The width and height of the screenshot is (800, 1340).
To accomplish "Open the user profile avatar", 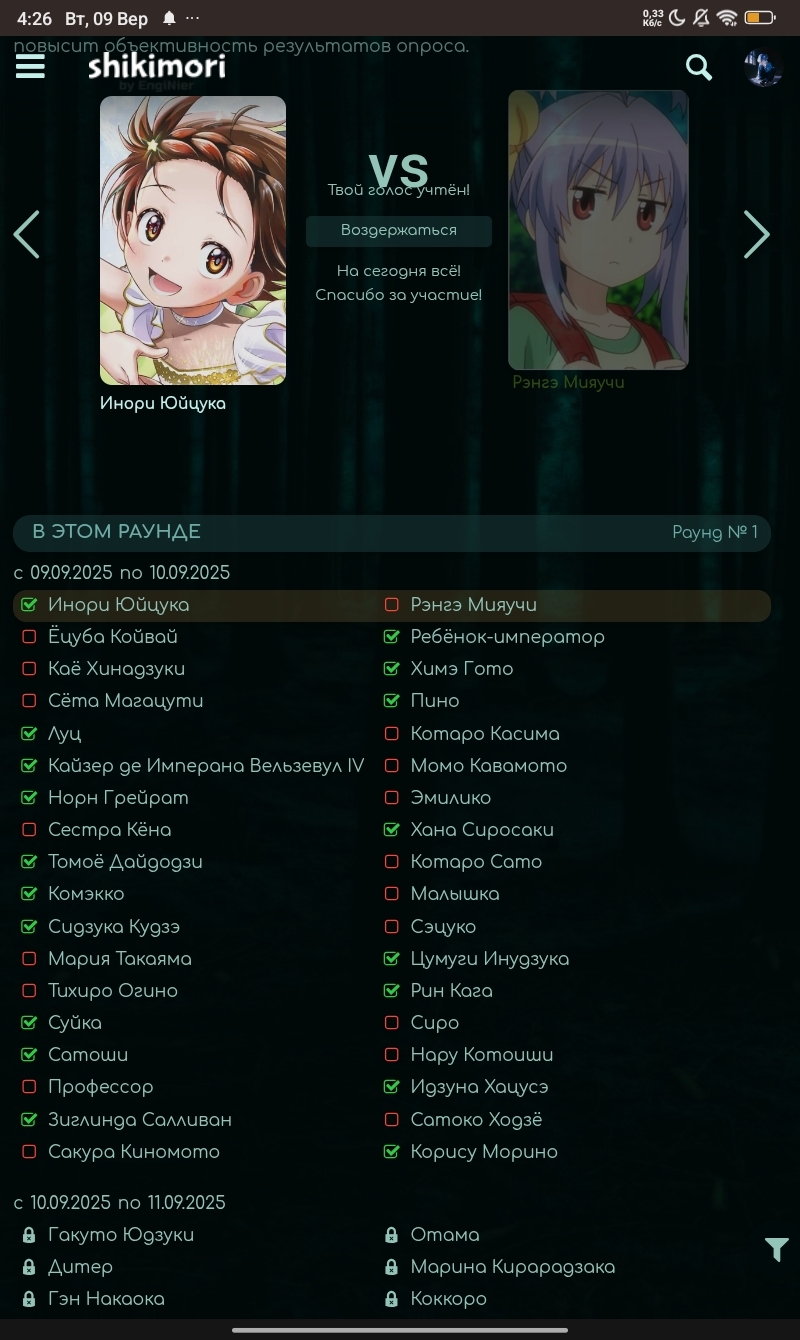I will coord(763,67).
